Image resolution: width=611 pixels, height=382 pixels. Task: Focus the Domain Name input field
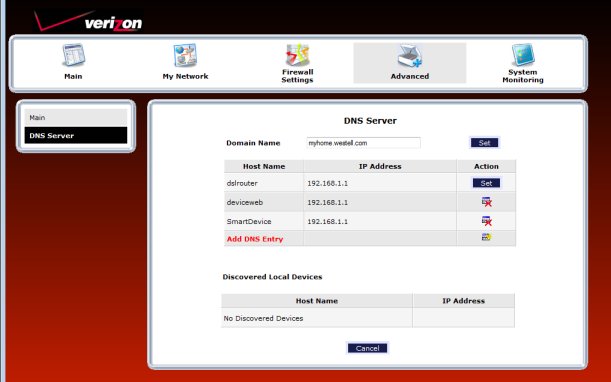point(364,143)
